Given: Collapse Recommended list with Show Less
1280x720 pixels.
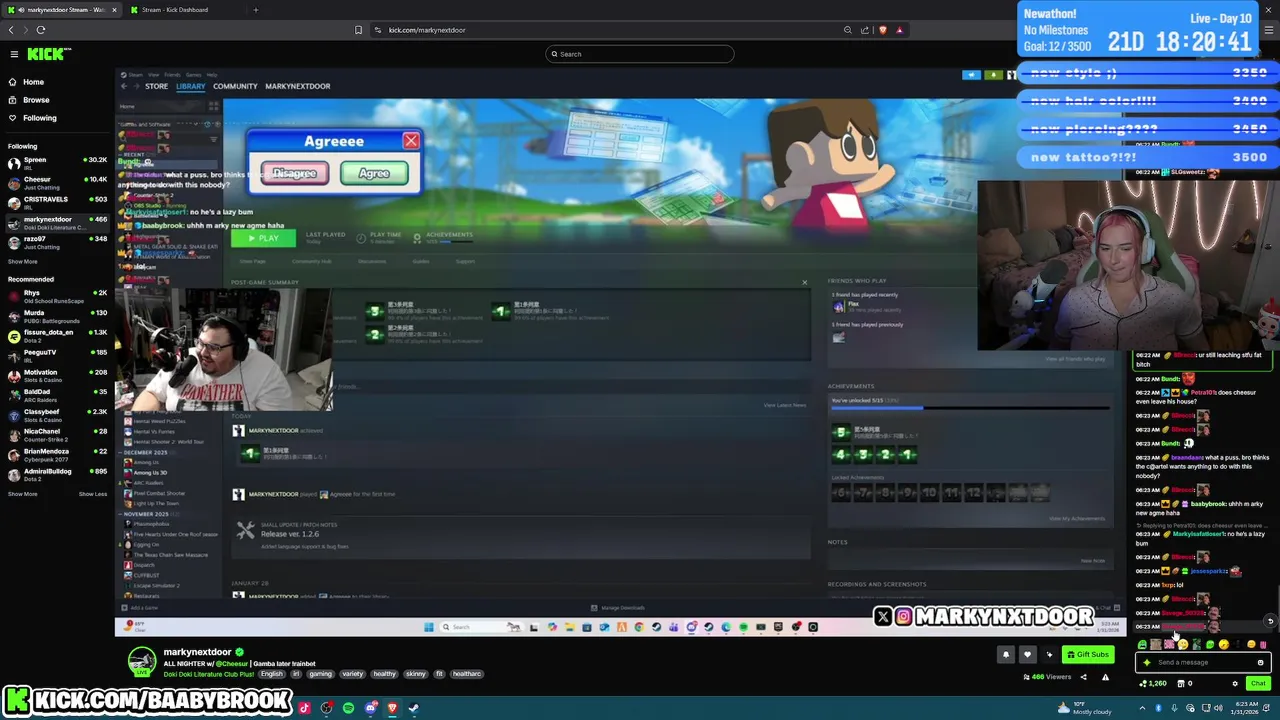Looking at the screenshot, I should (93, 494).
